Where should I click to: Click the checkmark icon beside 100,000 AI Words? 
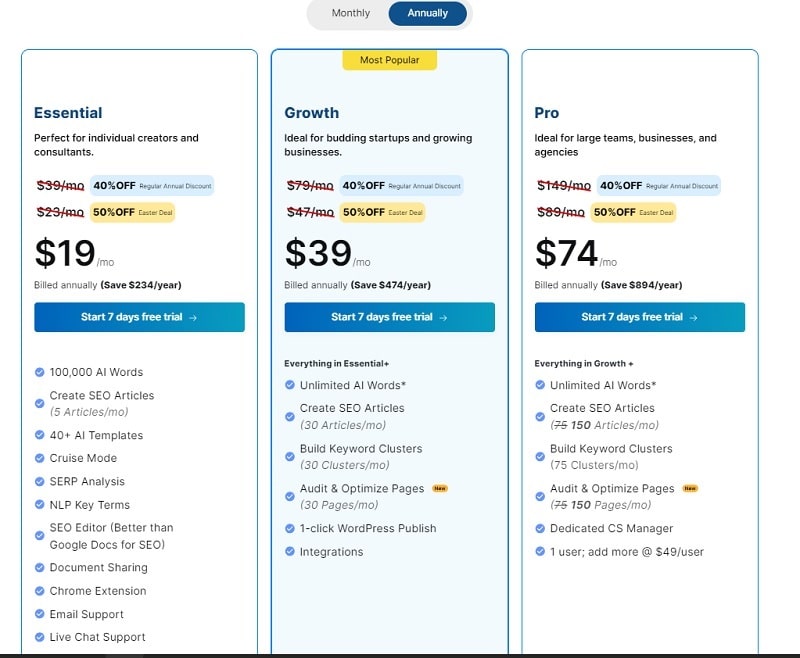39,372
